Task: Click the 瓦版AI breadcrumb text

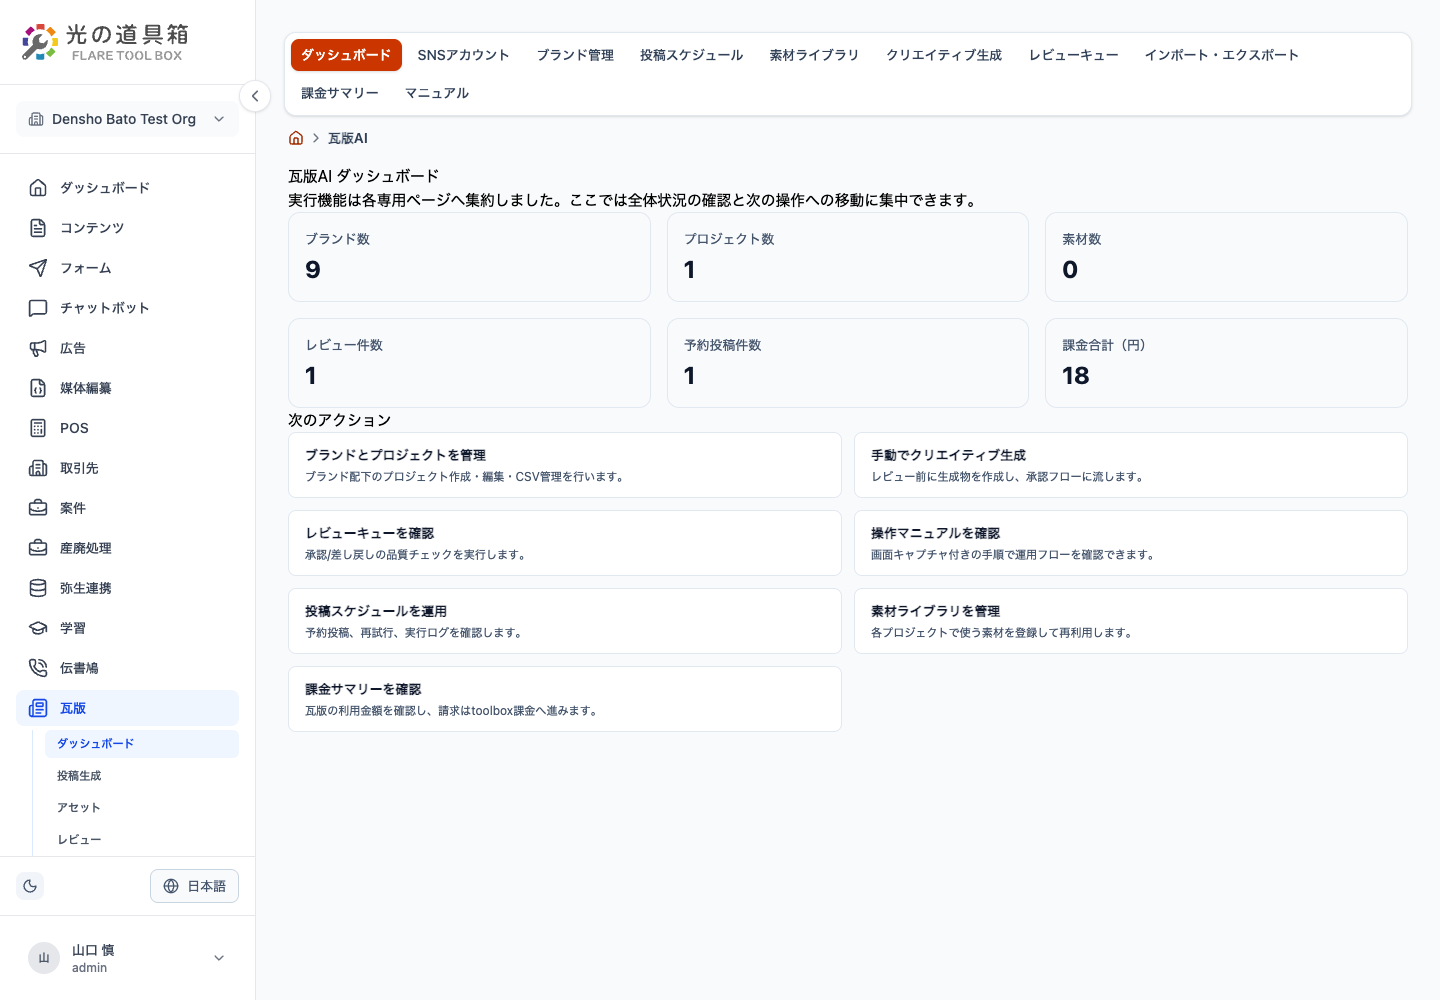Action: click(x=348, y=138)
